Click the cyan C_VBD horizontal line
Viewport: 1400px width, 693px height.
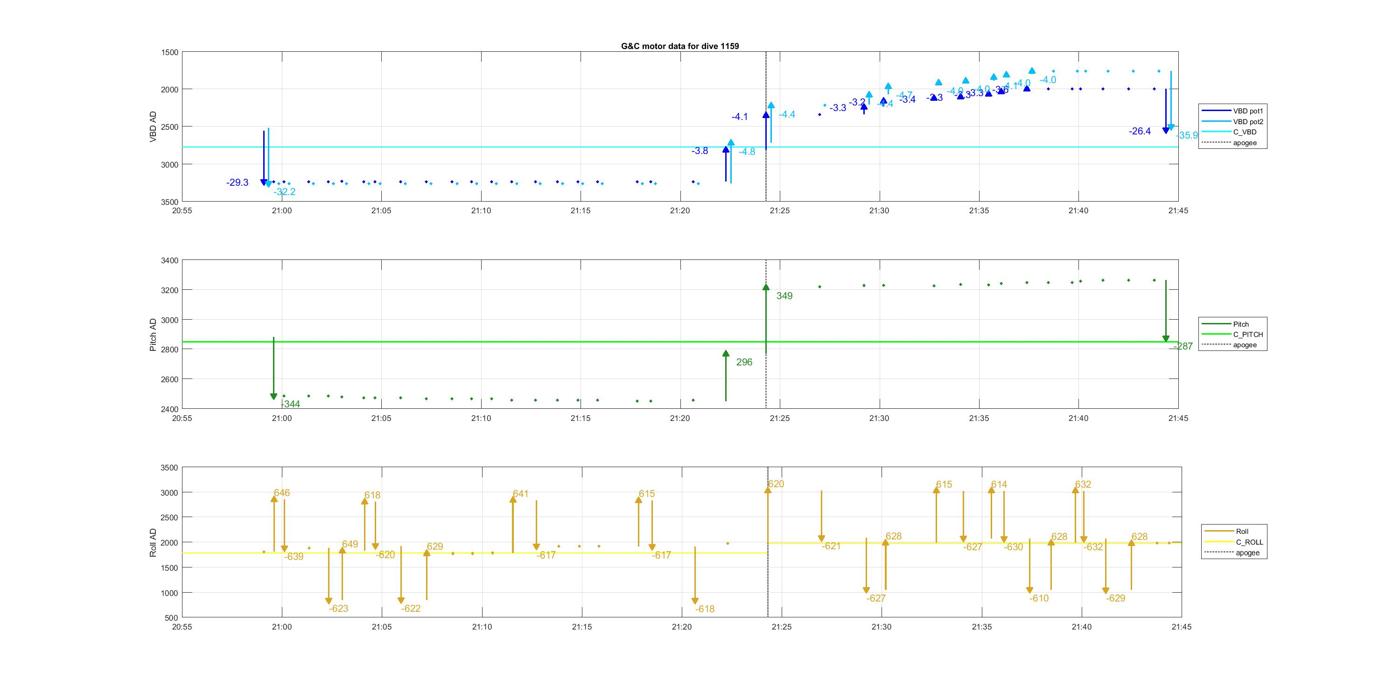click(x=680, y=147)
